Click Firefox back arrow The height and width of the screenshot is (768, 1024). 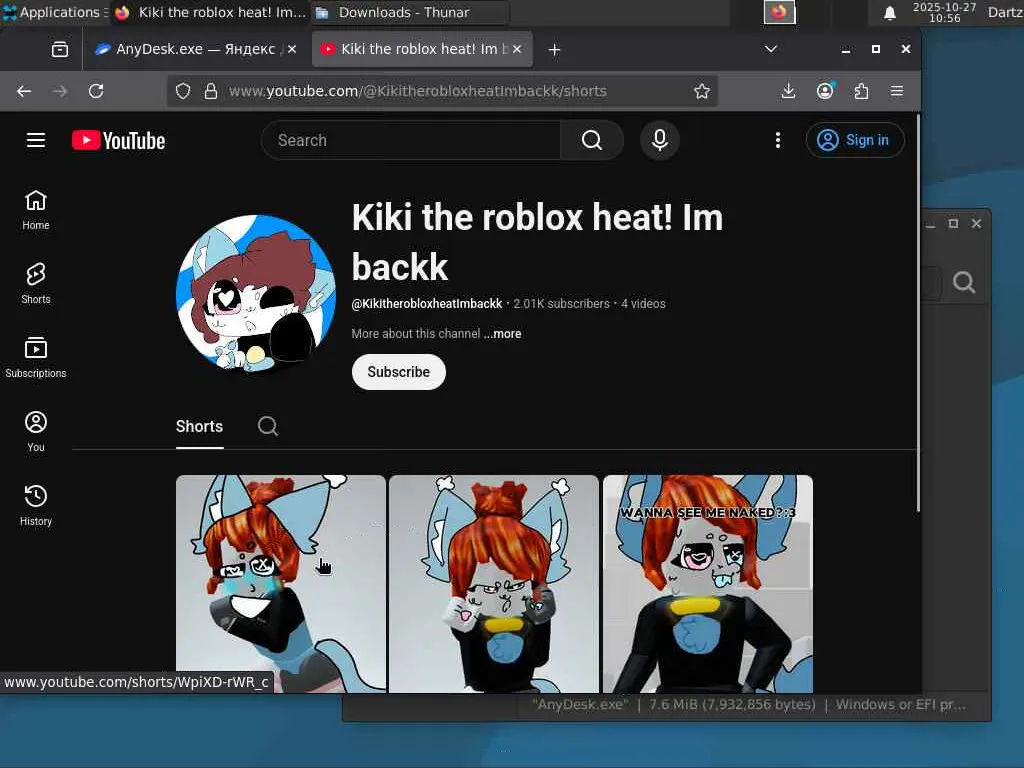click(24, 91)
